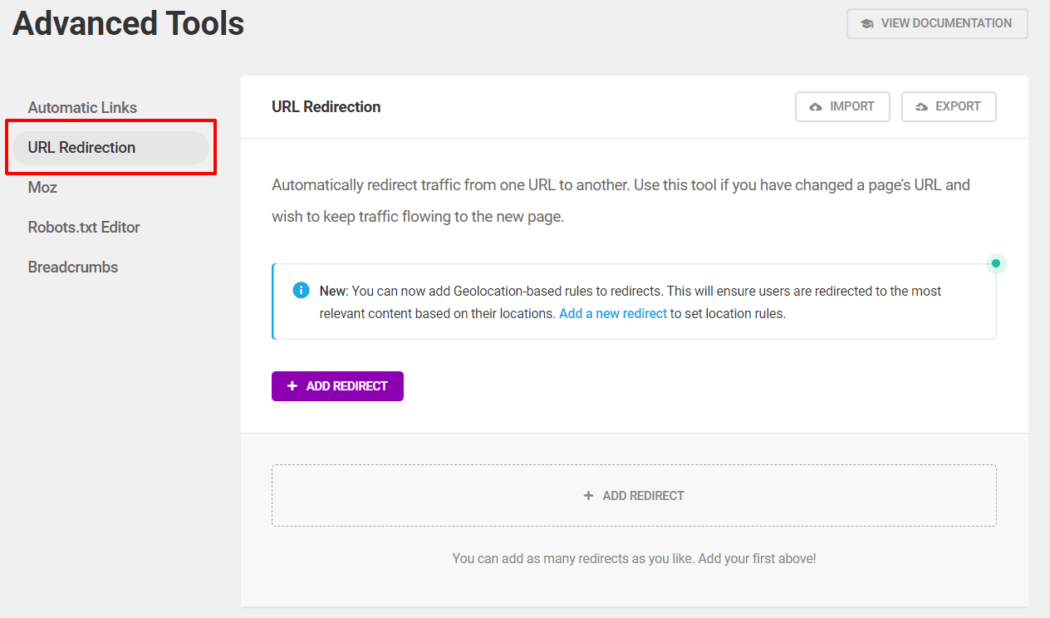Viewport: 1050px width, 618px height.
Task: Click the plus icon on purple ADD REDIRECT button
Action: (x=291, y=386)
